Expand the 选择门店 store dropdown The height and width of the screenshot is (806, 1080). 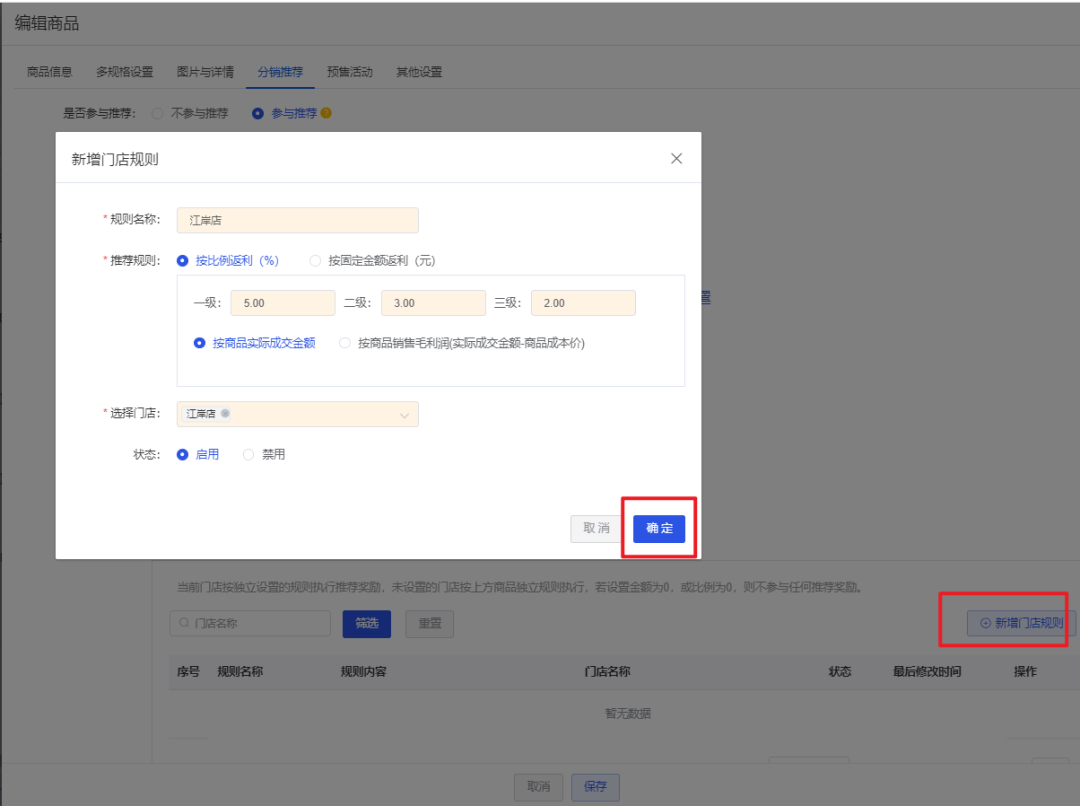403,414
